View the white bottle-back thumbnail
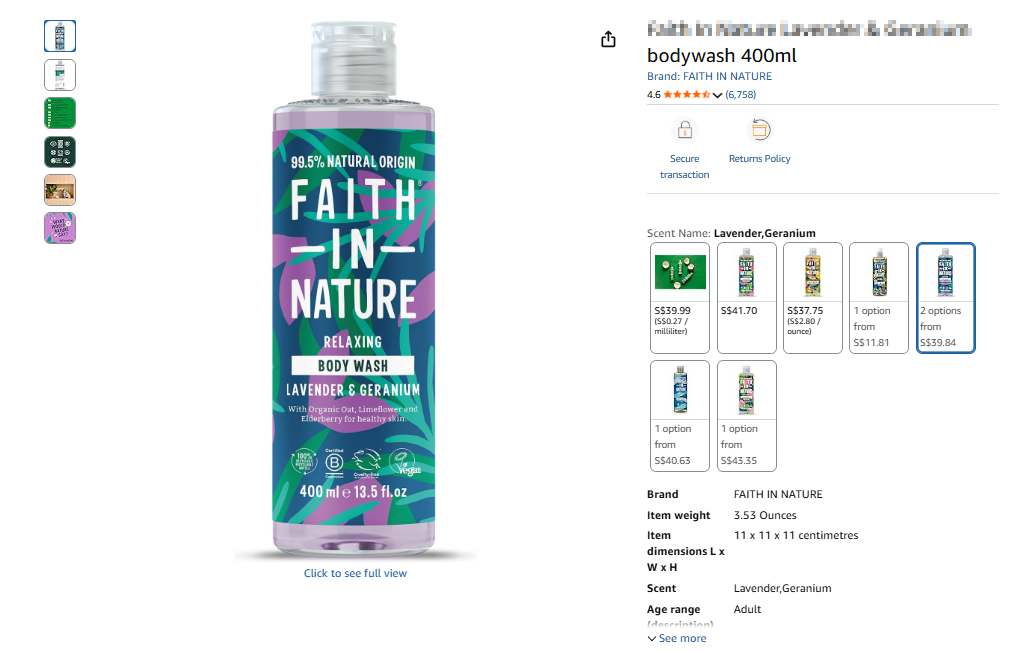Screen dimensions: 1013x652 pos(60,75)
